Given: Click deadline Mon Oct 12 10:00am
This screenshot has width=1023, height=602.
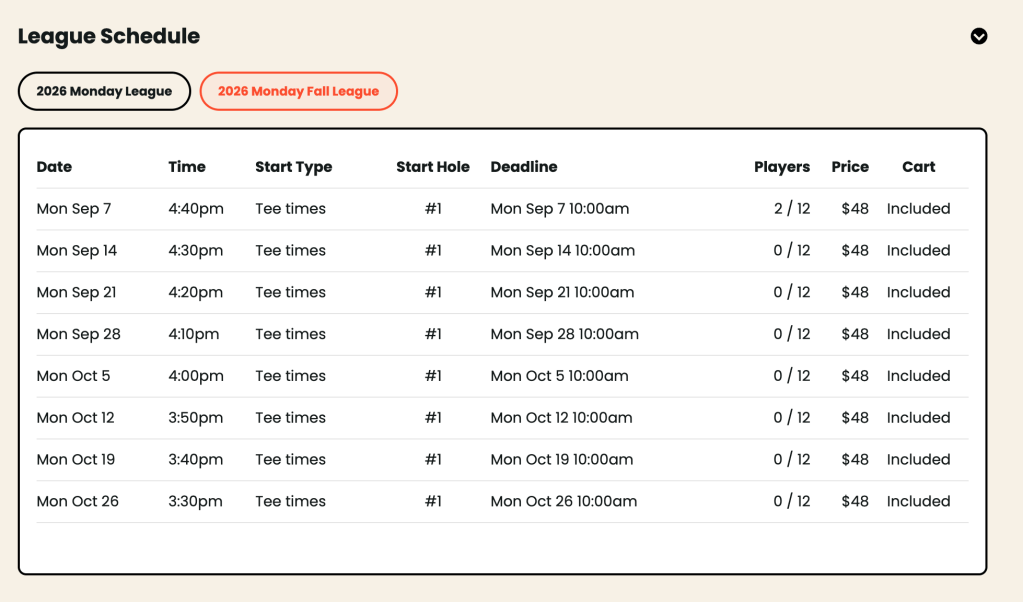Looking at the screenshot, I should point(561,417).
